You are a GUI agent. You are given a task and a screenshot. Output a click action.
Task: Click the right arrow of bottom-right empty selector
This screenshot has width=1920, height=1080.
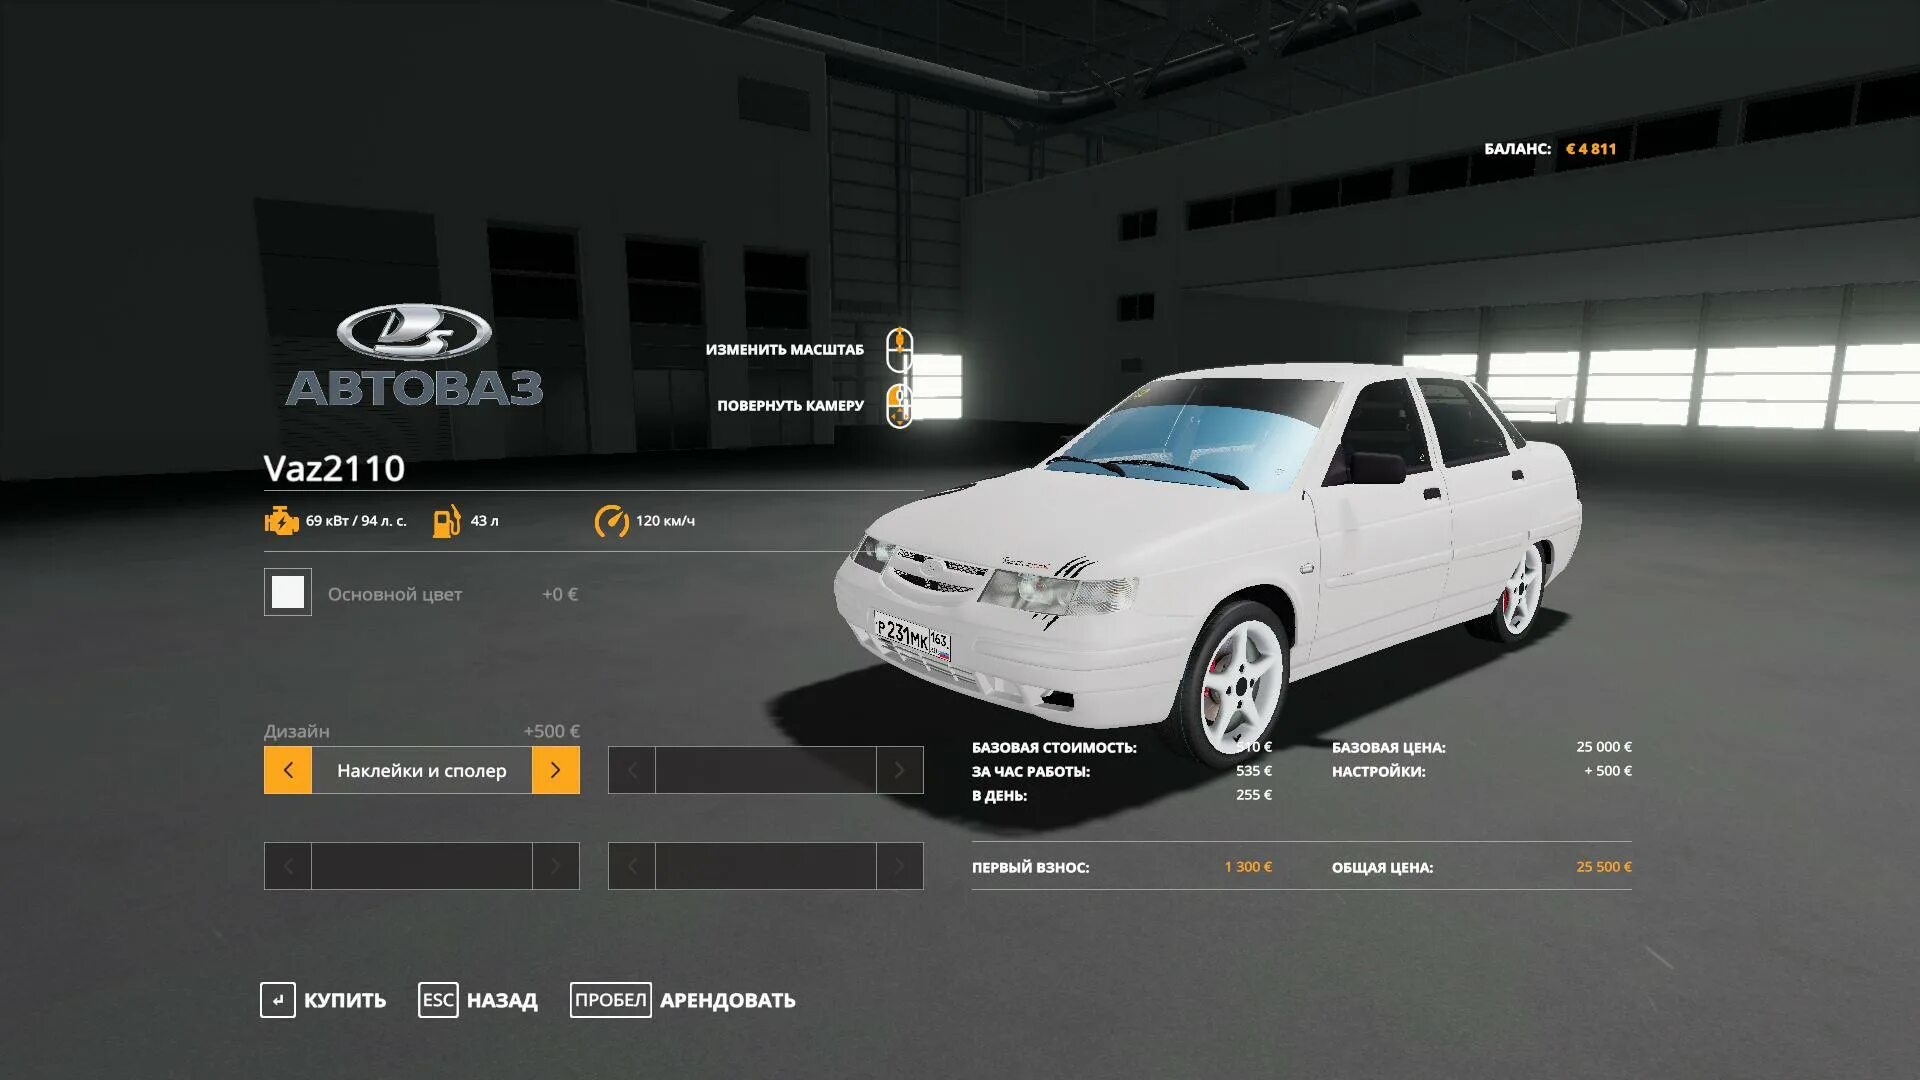point(899,866)
